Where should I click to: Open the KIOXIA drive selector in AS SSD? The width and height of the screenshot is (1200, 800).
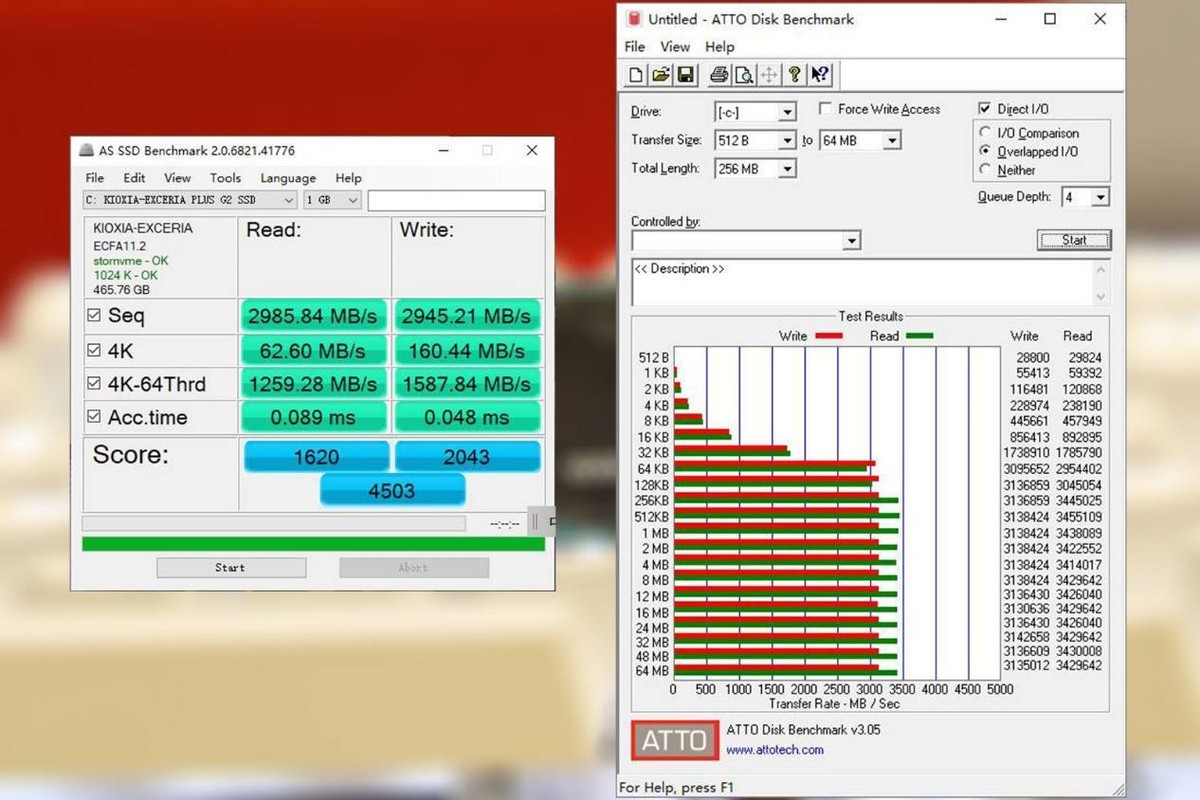click(190, 200)
